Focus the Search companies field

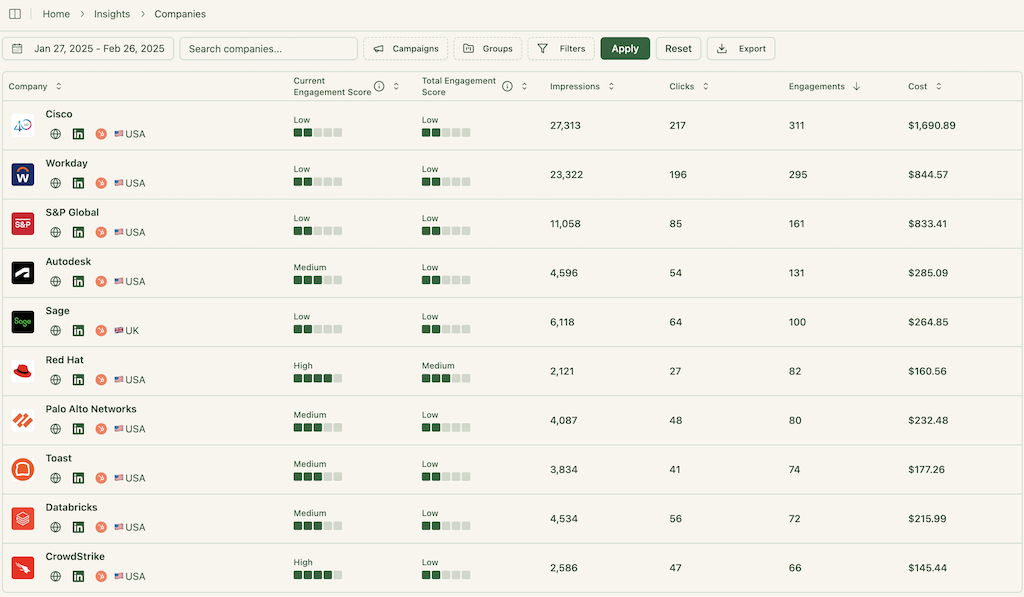click(x=268, y=48)
